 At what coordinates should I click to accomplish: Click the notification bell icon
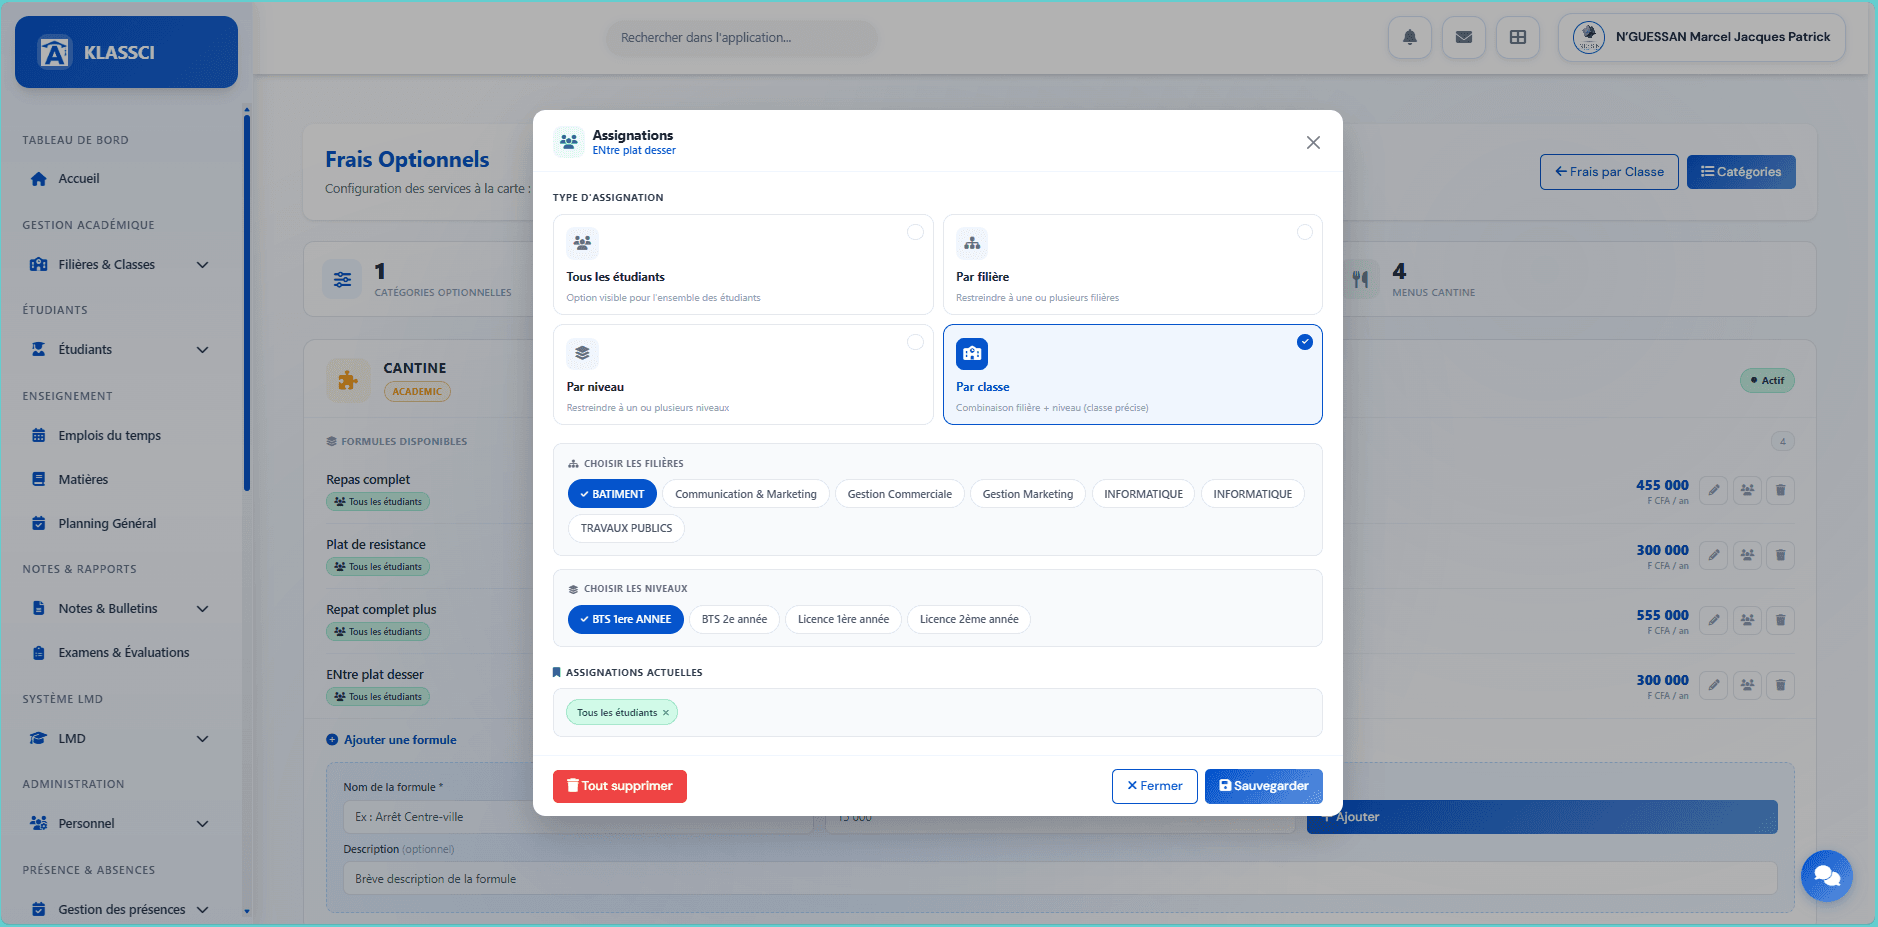(x=1409, y=38)
